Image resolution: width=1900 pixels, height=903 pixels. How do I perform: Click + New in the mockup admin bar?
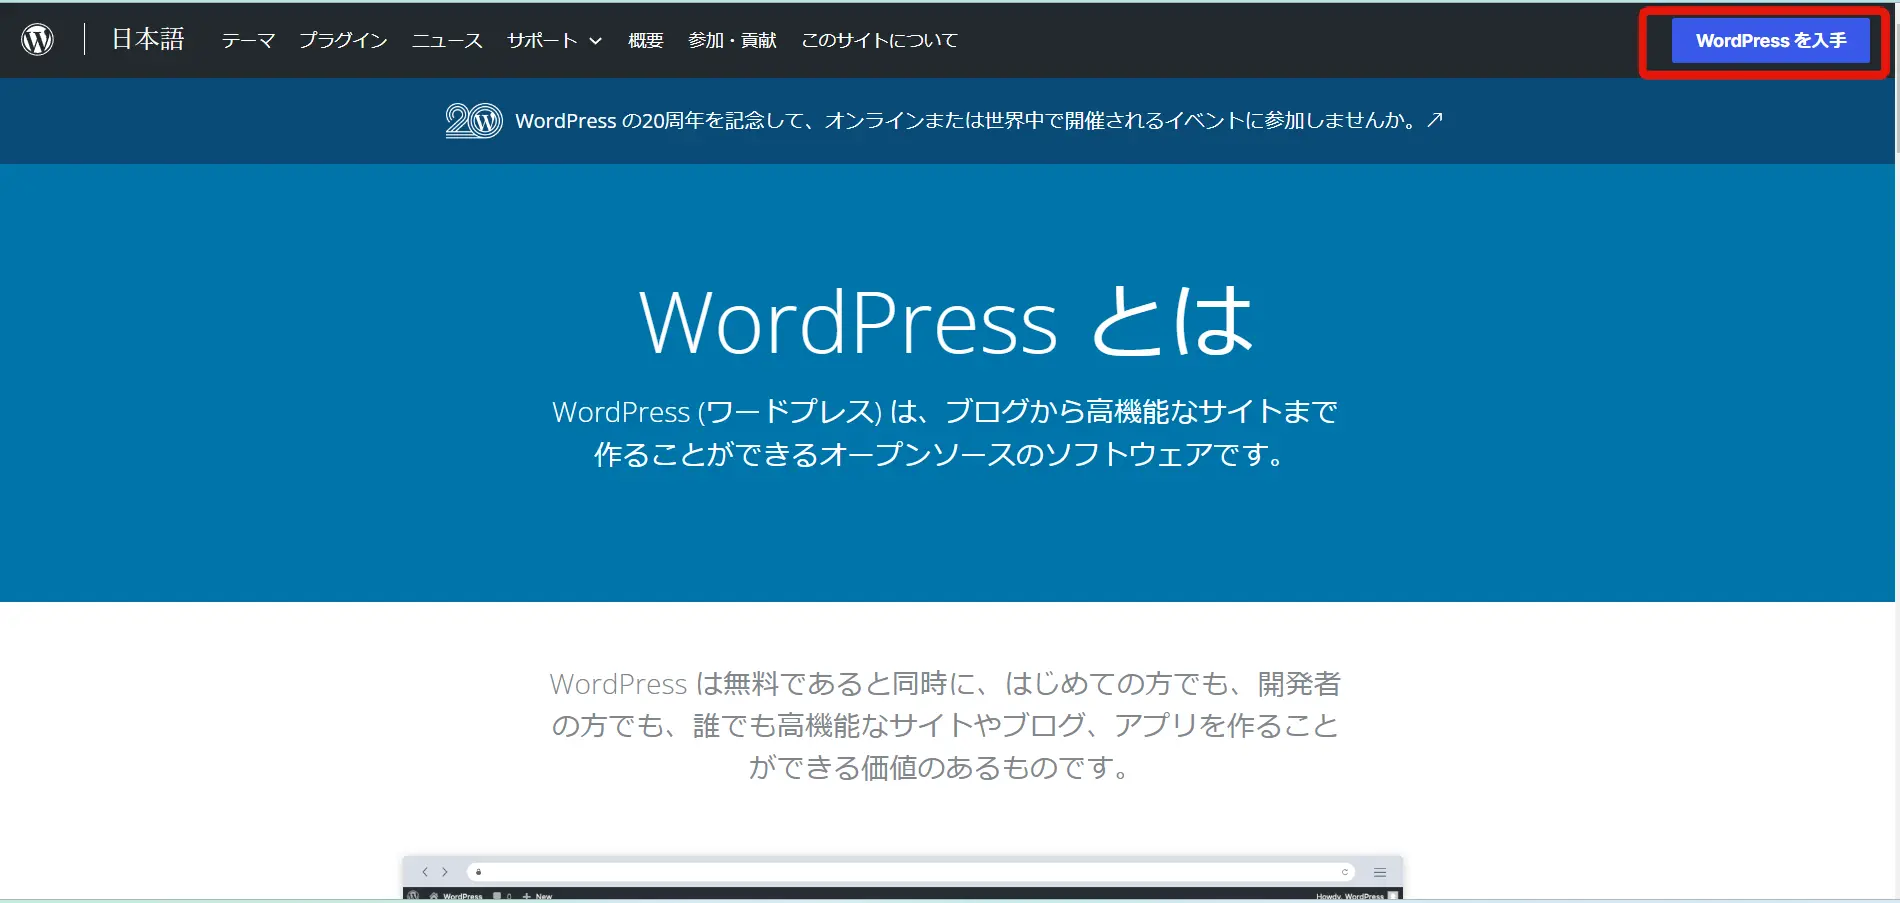(x=534, y=896)
